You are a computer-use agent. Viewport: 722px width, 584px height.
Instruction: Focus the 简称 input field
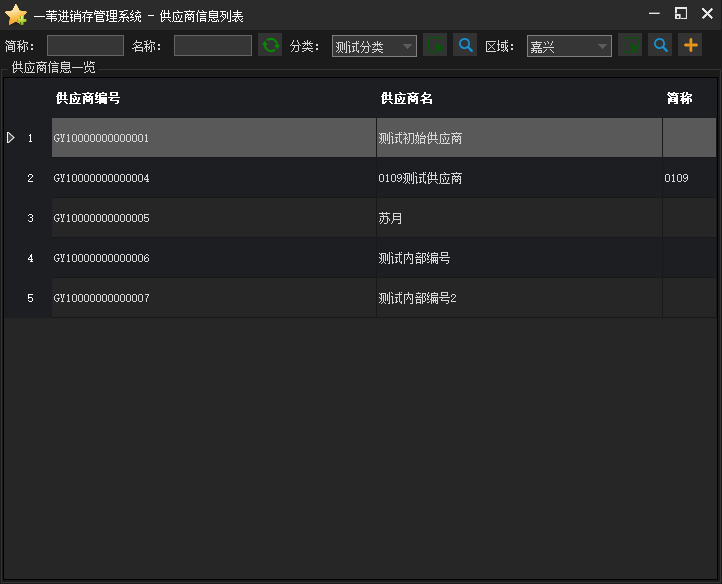[x=85, y=46]
